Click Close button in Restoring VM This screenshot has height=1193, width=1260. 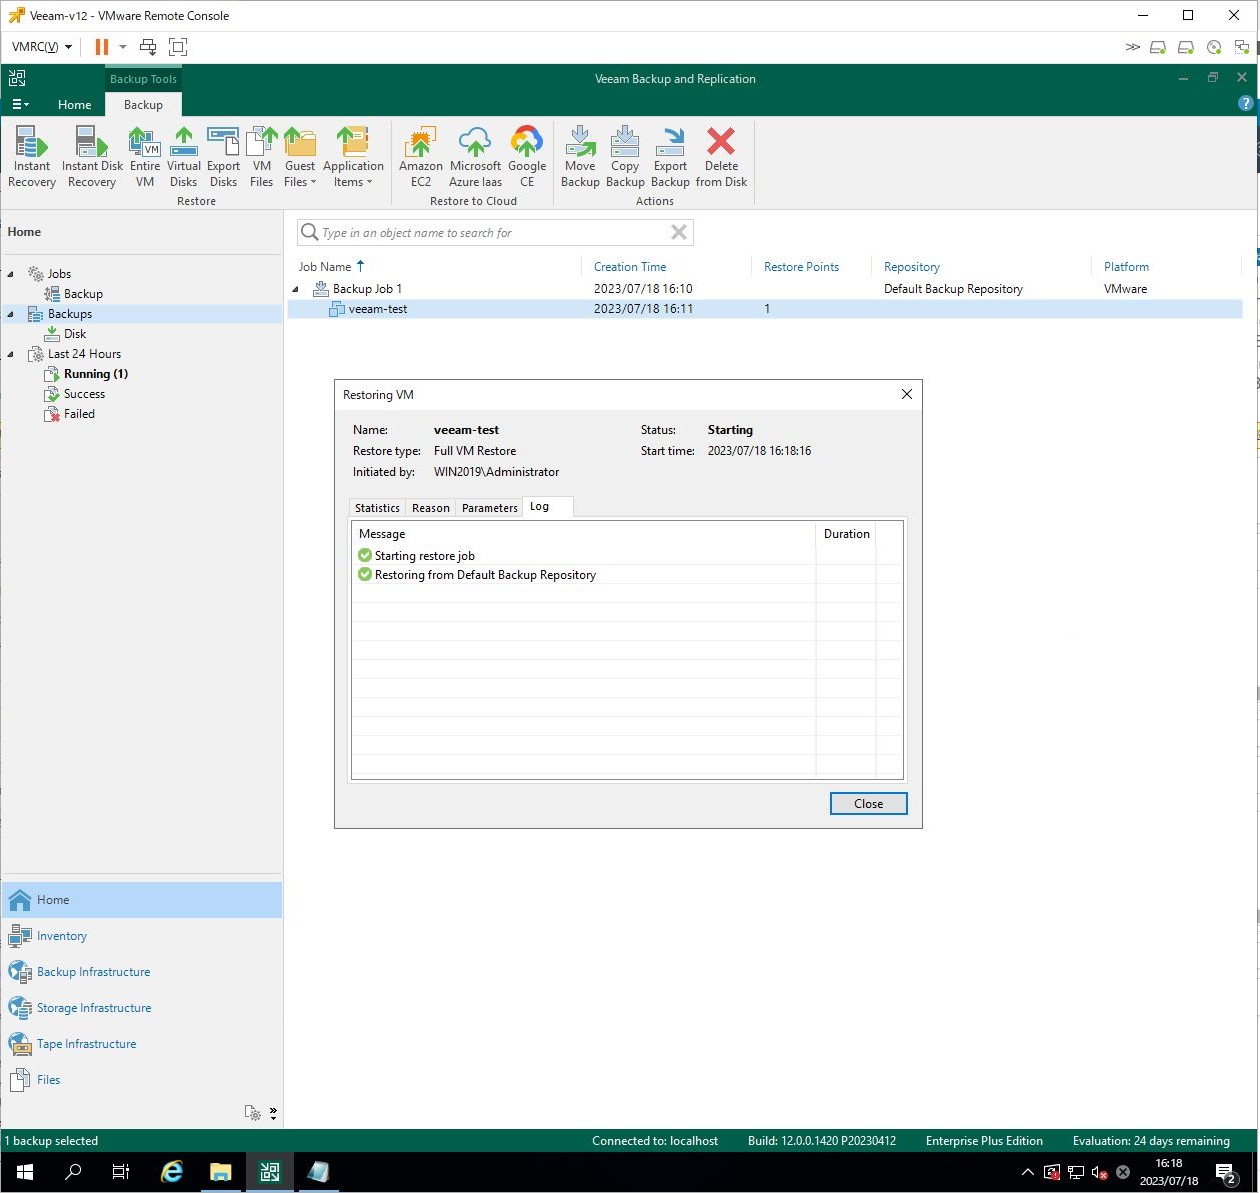[868, 804]
